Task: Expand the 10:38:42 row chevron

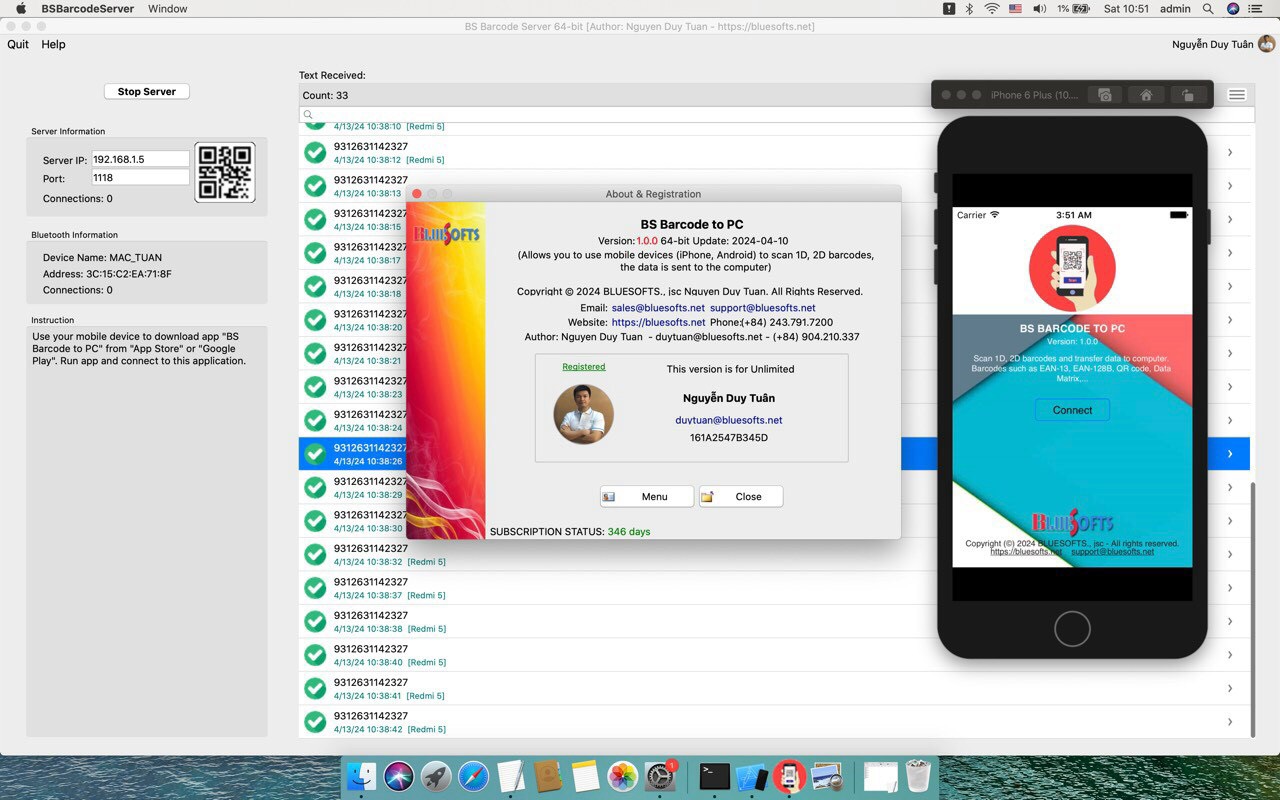Action: [1230, 721]
